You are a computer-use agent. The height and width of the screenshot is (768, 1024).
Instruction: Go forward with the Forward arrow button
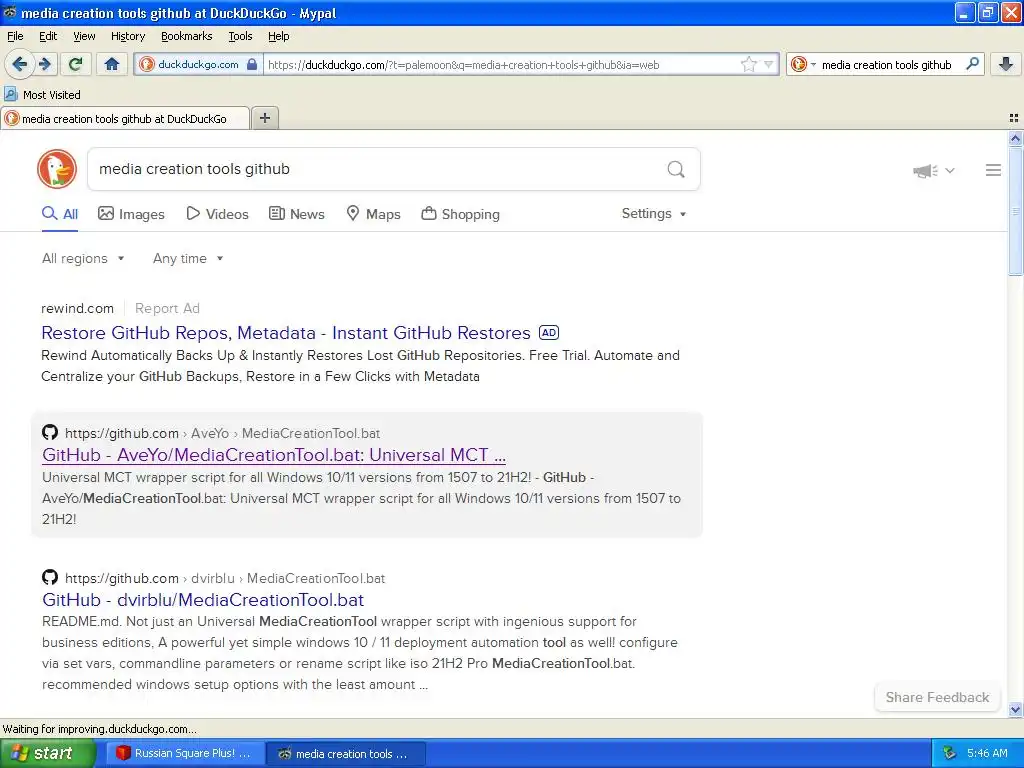pyautogui.click(x=45, y=64)
